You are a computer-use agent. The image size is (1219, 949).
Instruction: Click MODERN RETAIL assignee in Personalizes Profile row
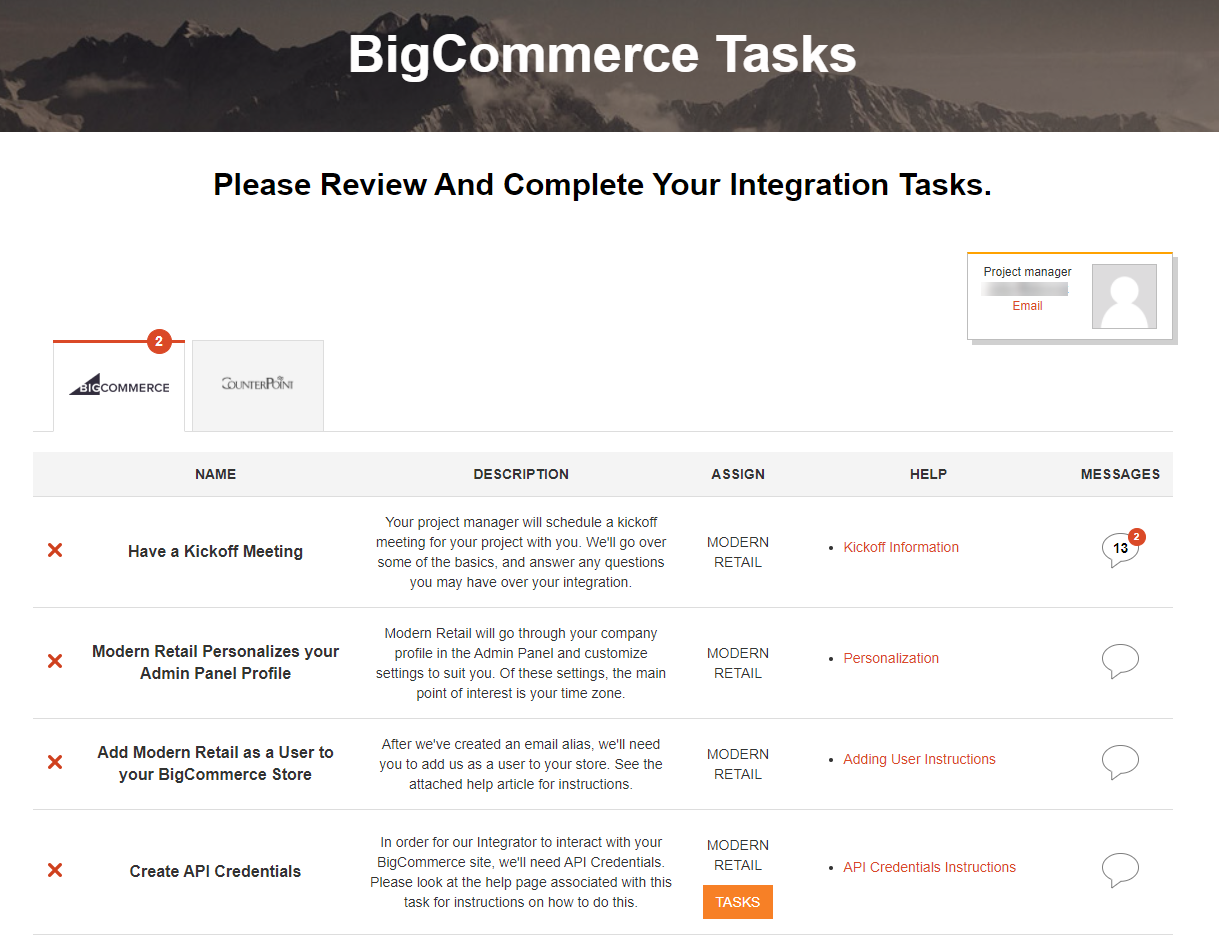click(738, 663)
